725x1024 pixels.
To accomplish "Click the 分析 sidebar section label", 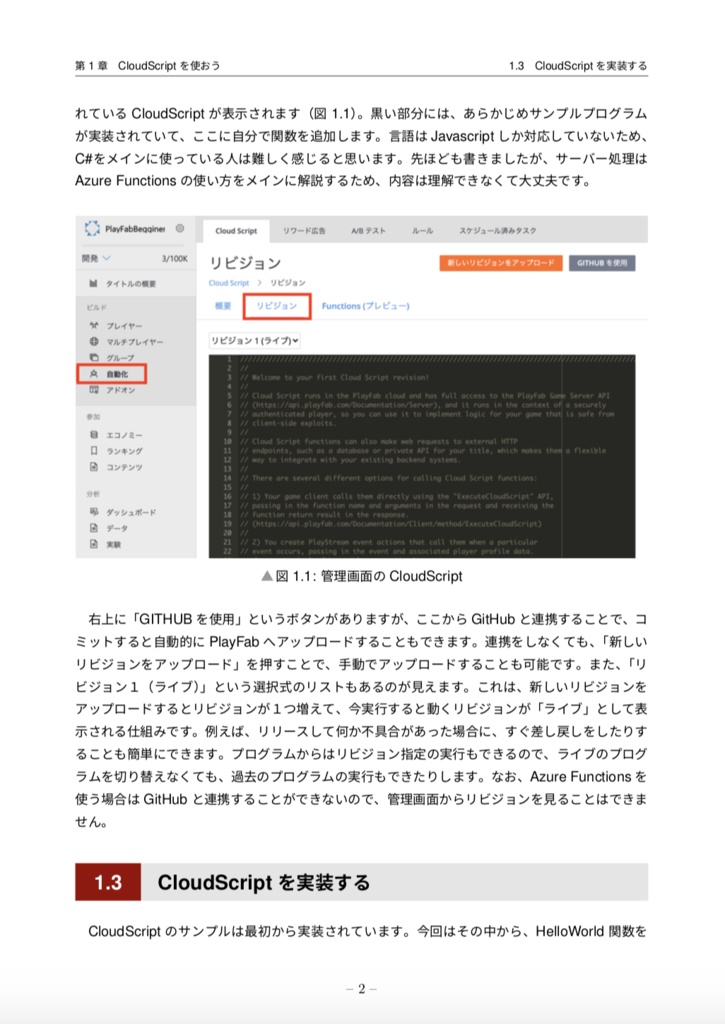I will 93,494.
